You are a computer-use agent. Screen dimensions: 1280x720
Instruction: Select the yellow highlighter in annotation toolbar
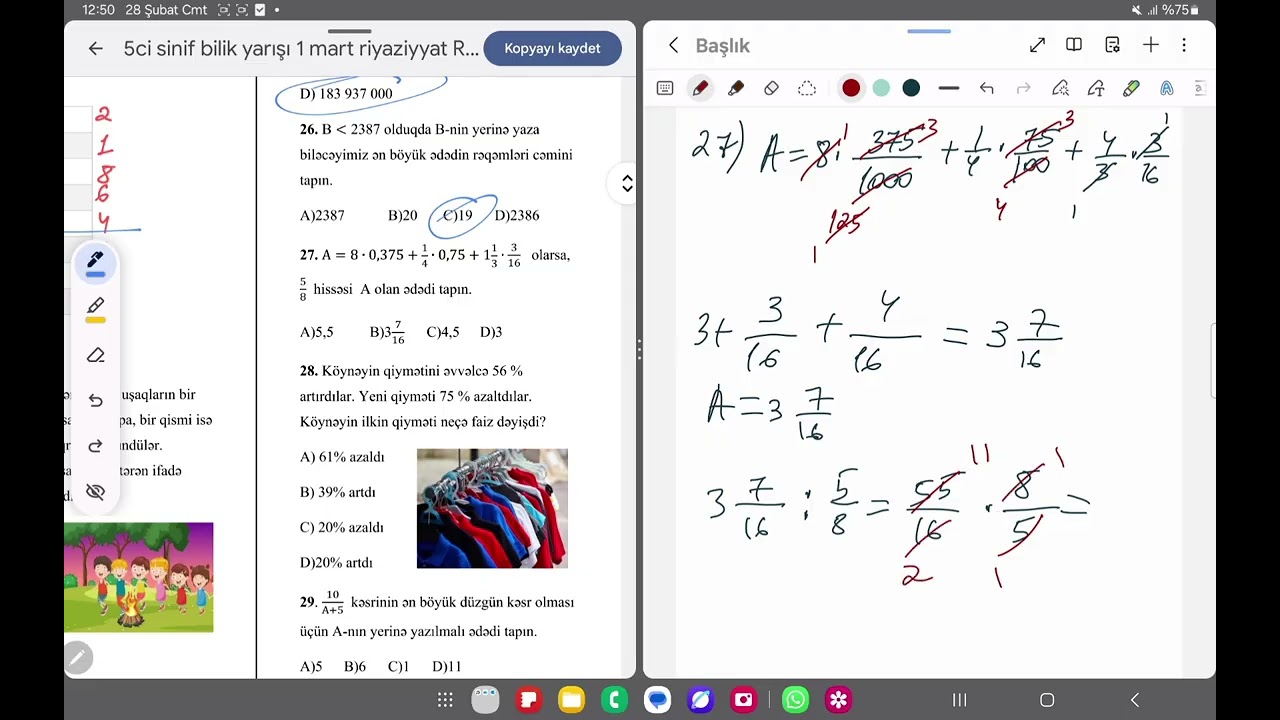pos(96,309)
